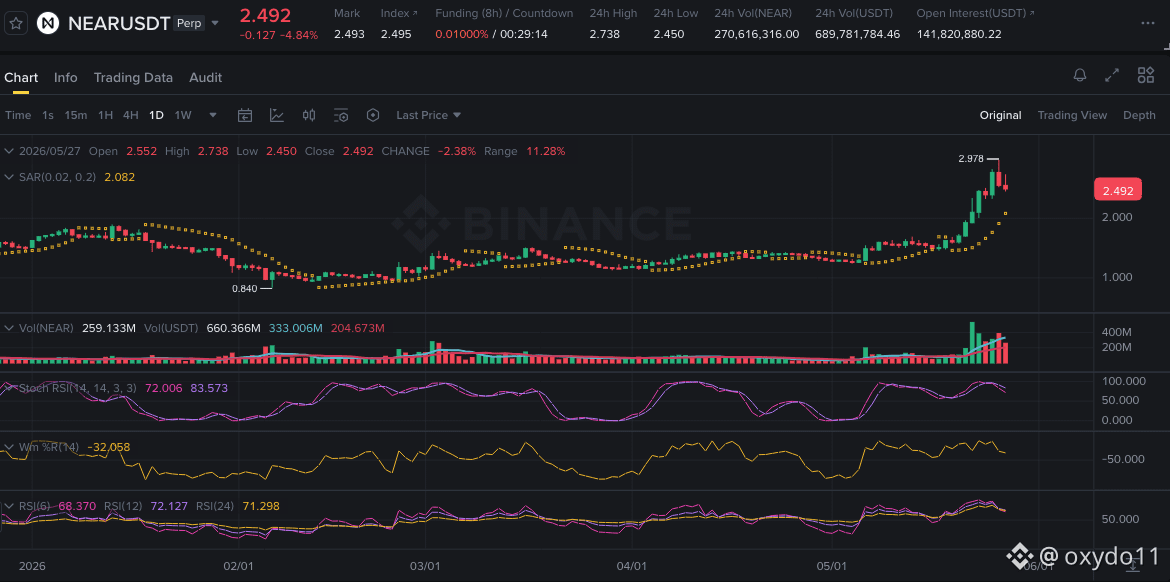
Task: Click the 2.978 high price marker
Action: point(971,158)
